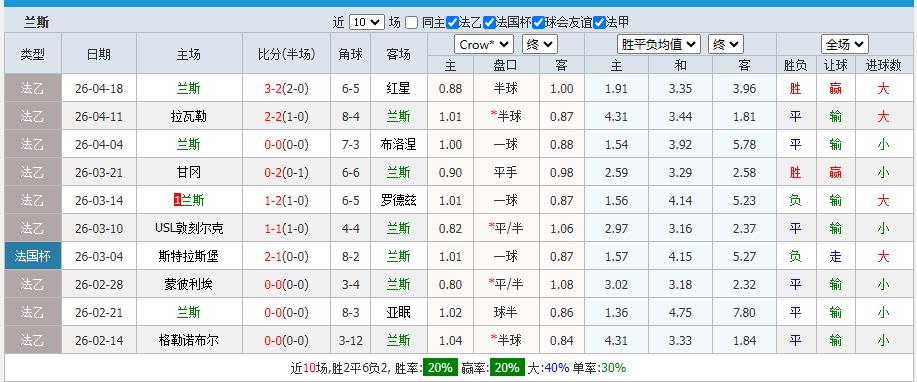This screenshot has height=382, width=917.
Task: Click the 角球 column header
Action: [350, 54]
